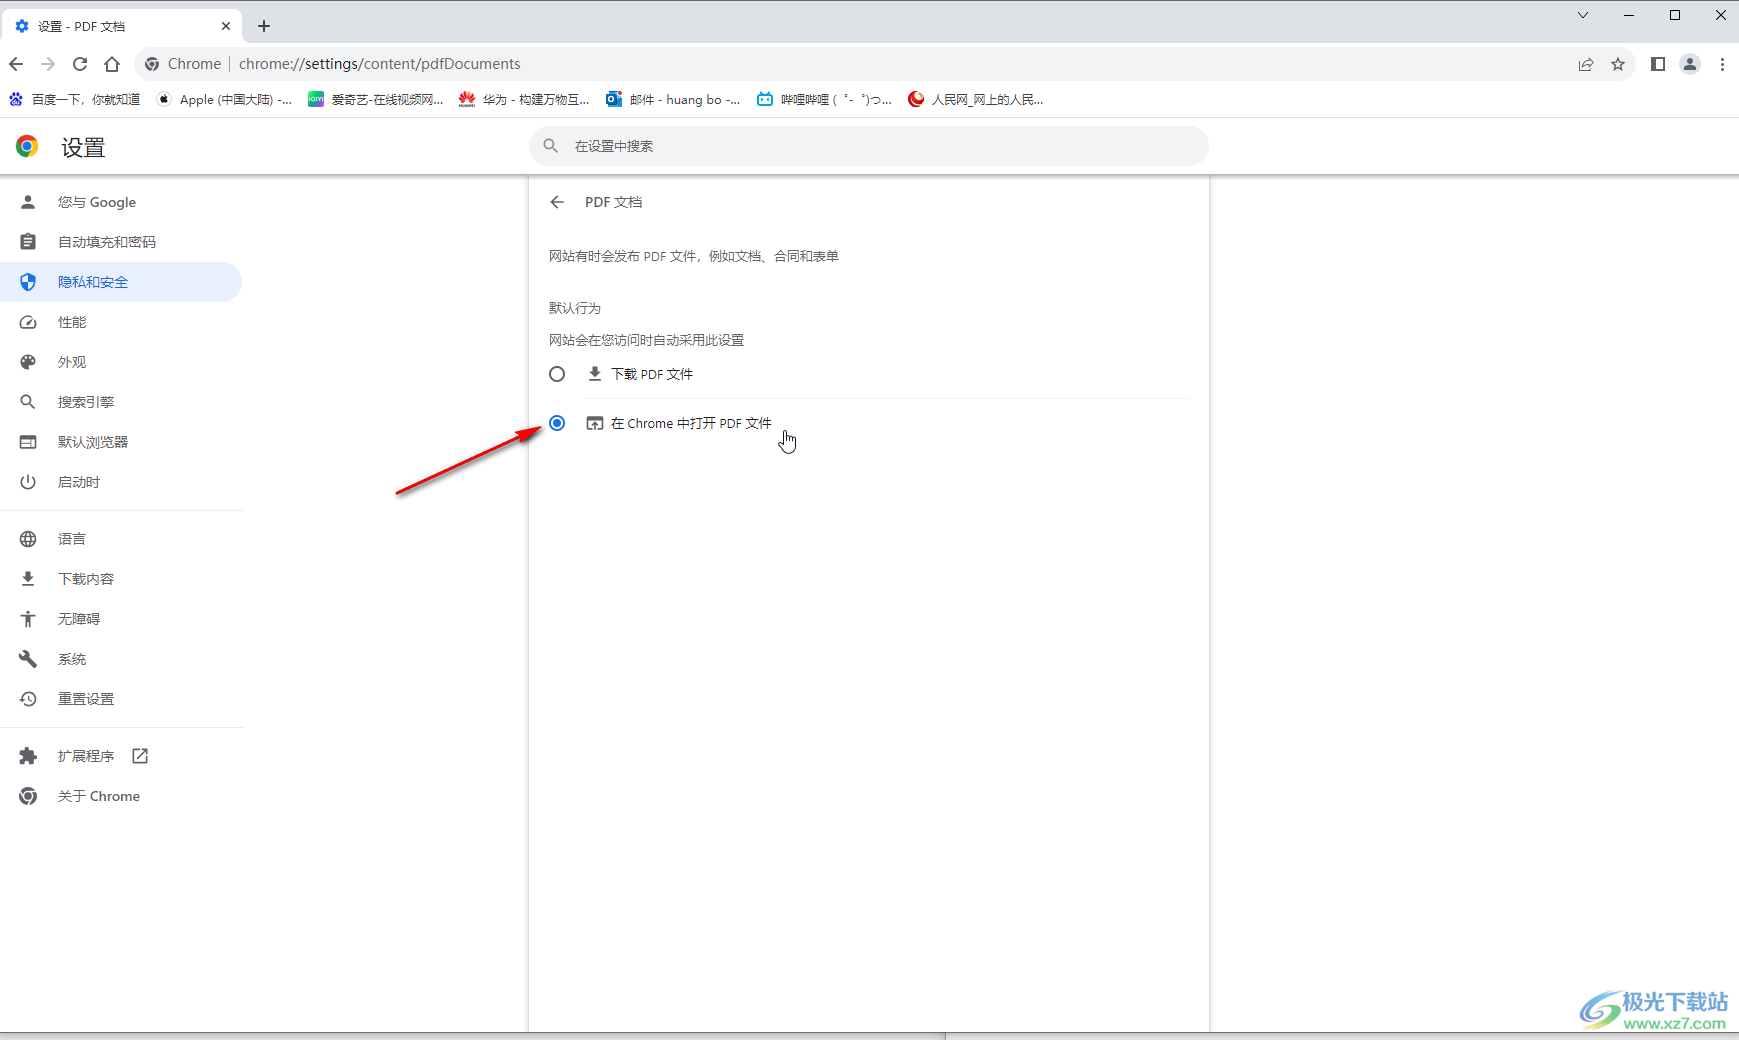Open 性能 settings section
The image size is (1739, 1040).
pyautogui.click(x=121, y=322)
